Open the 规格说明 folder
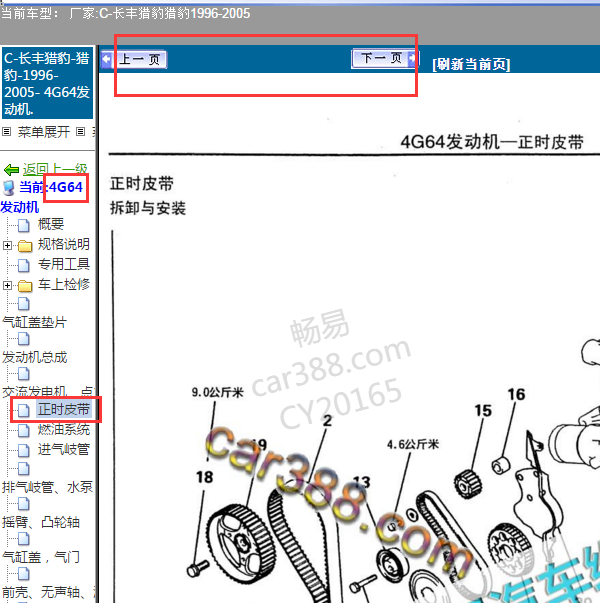Screen dimensions: 600x603 pyautogui.click(x=63, y=244)
